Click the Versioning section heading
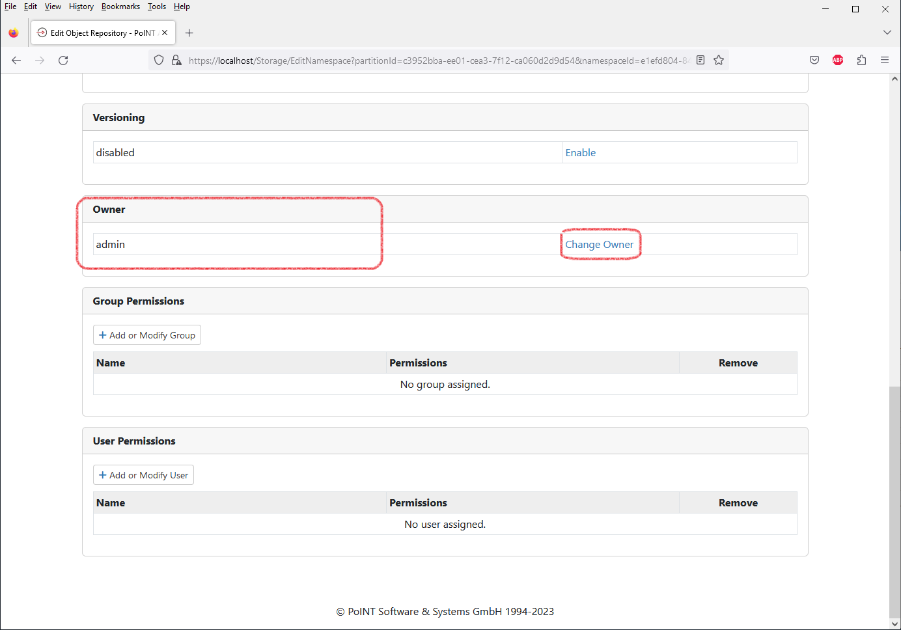This screenshot has height=630, width=901. click(x=119, y=117)
